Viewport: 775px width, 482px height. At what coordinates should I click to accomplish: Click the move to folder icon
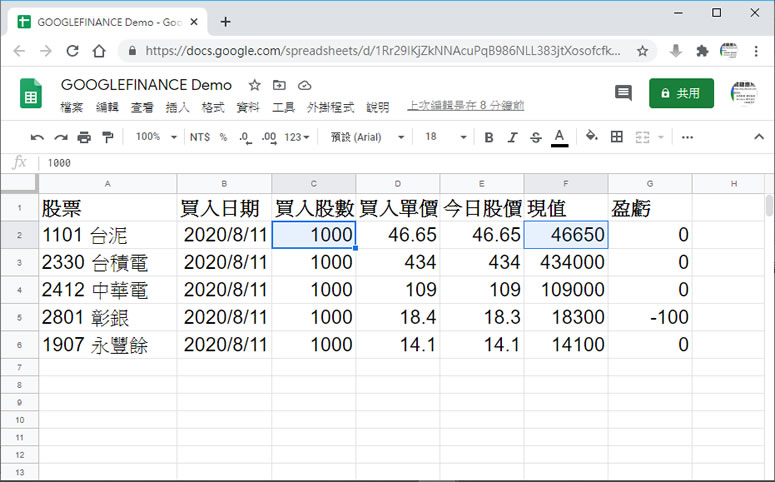point(279,85)
